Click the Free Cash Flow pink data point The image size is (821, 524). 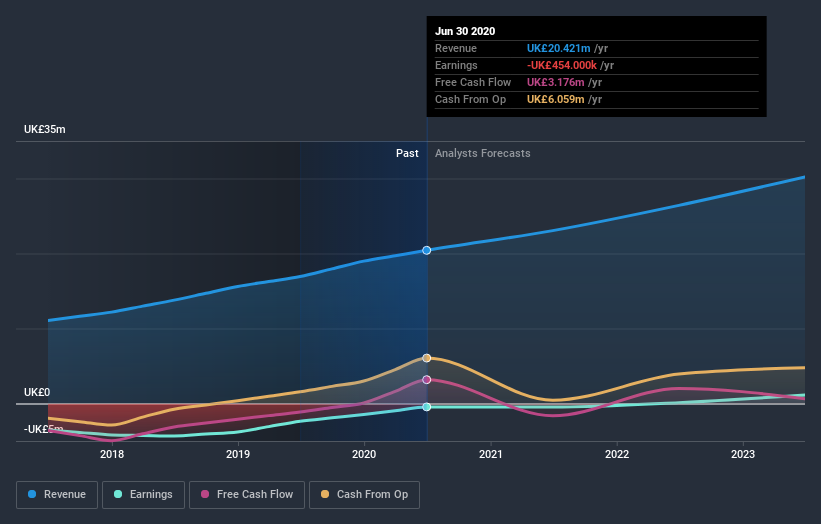(427, 380)
